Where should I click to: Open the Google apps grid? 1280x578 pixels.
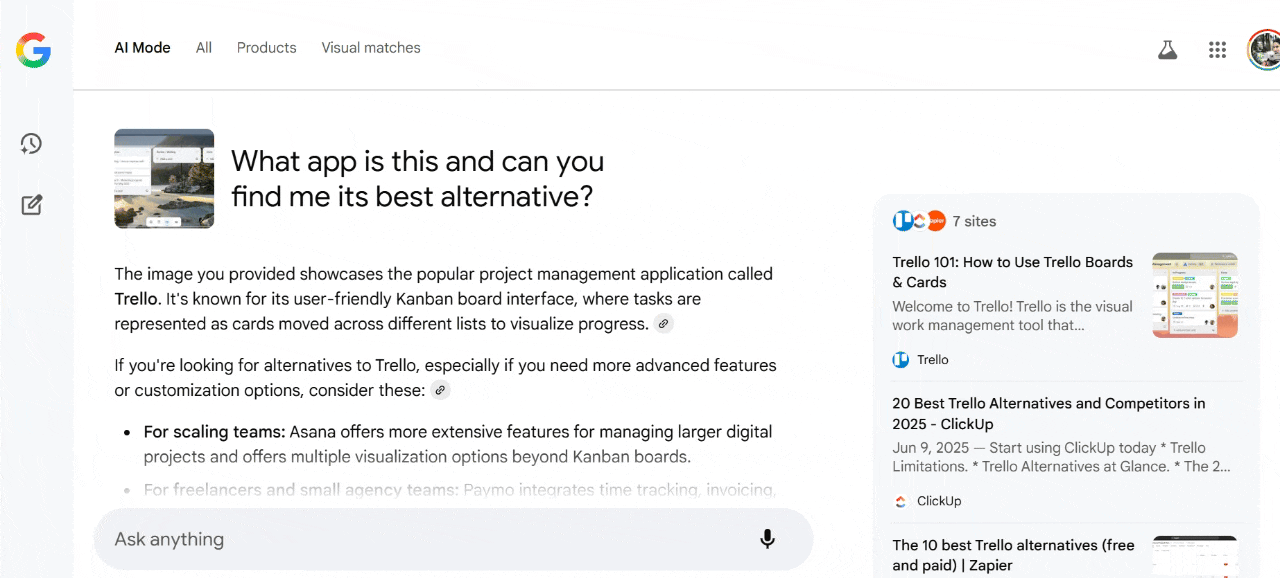pos(1217,49)
